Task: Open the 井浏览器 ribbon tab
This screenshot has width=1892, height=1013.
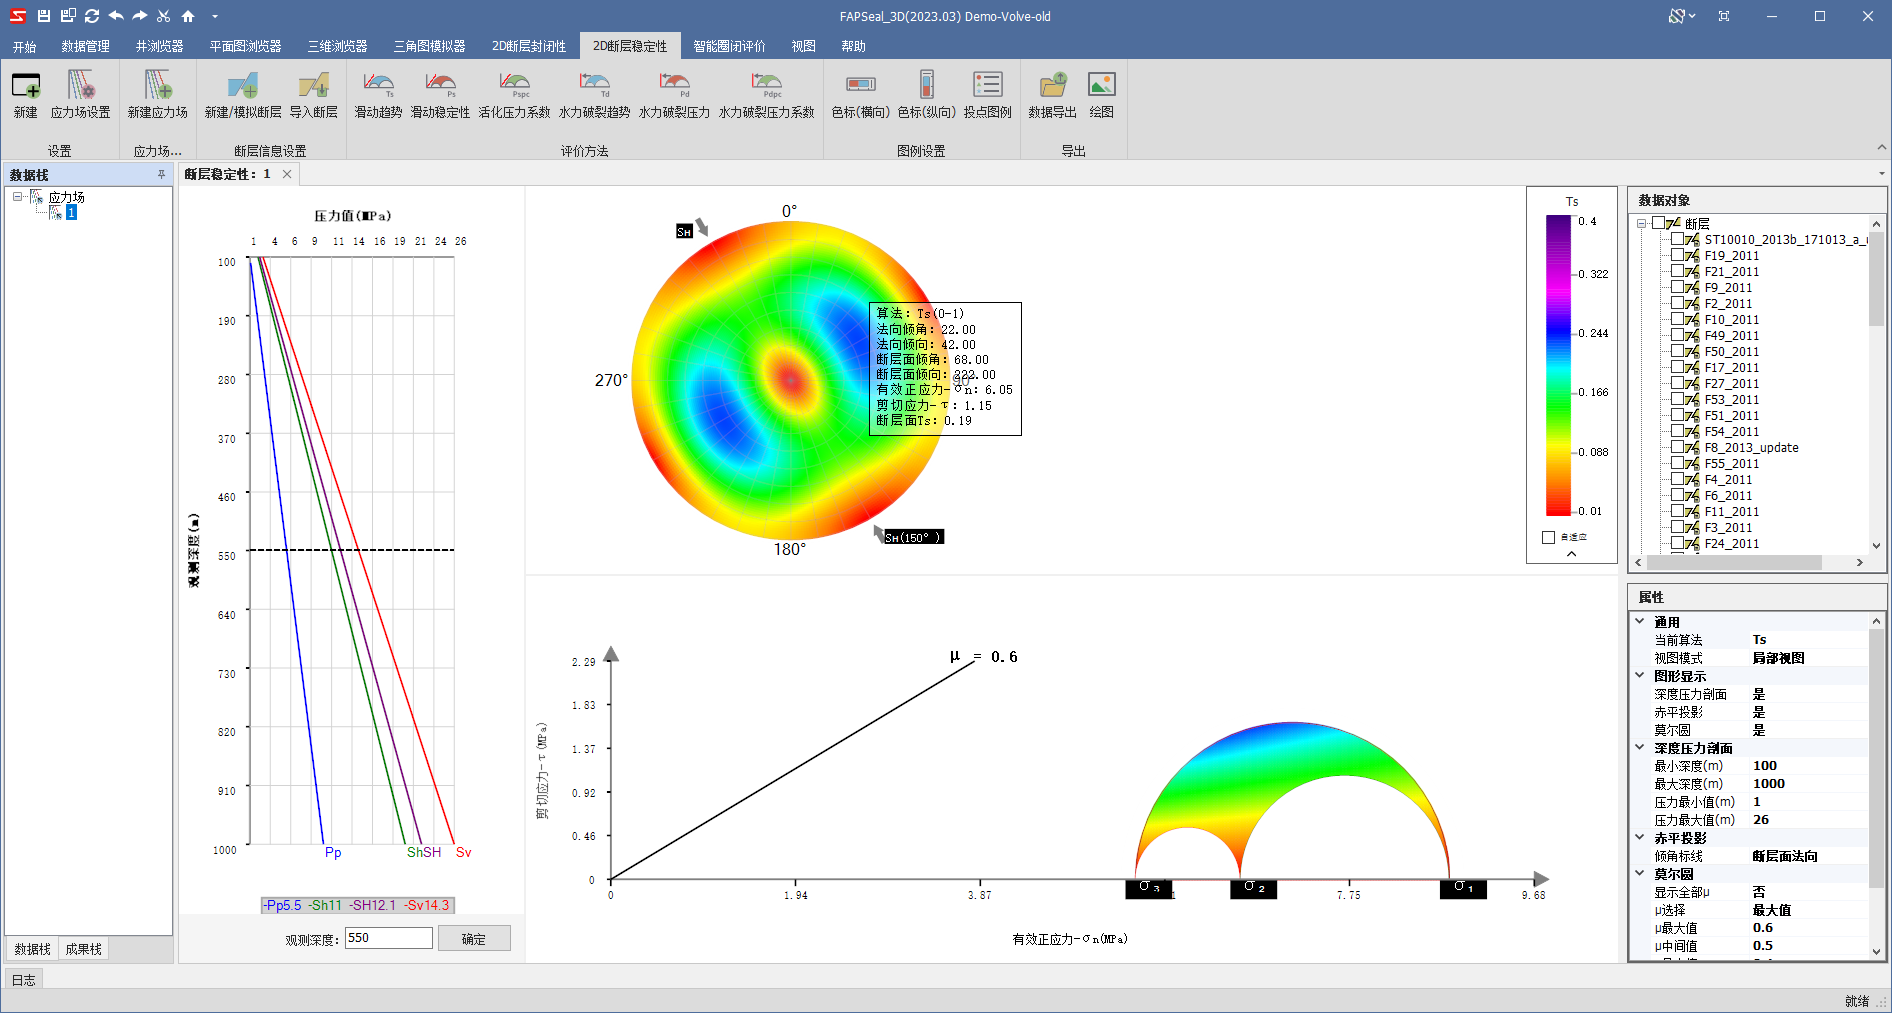Action: (159, 46)
